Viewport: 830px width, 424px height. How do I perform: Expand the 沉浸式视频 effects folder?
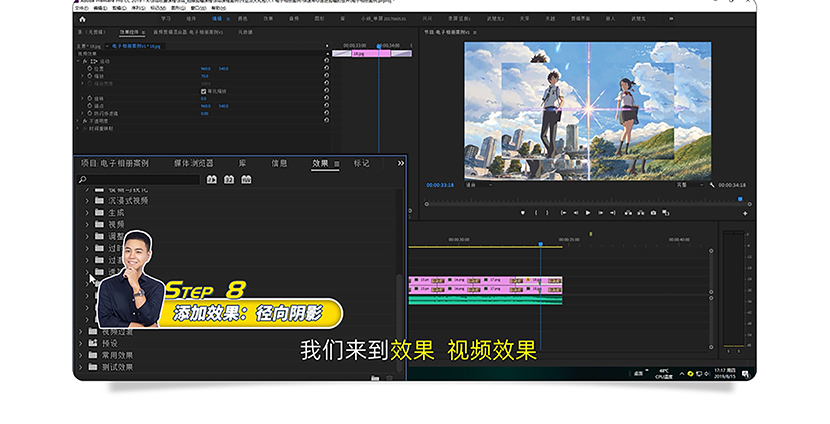point(87,201)
